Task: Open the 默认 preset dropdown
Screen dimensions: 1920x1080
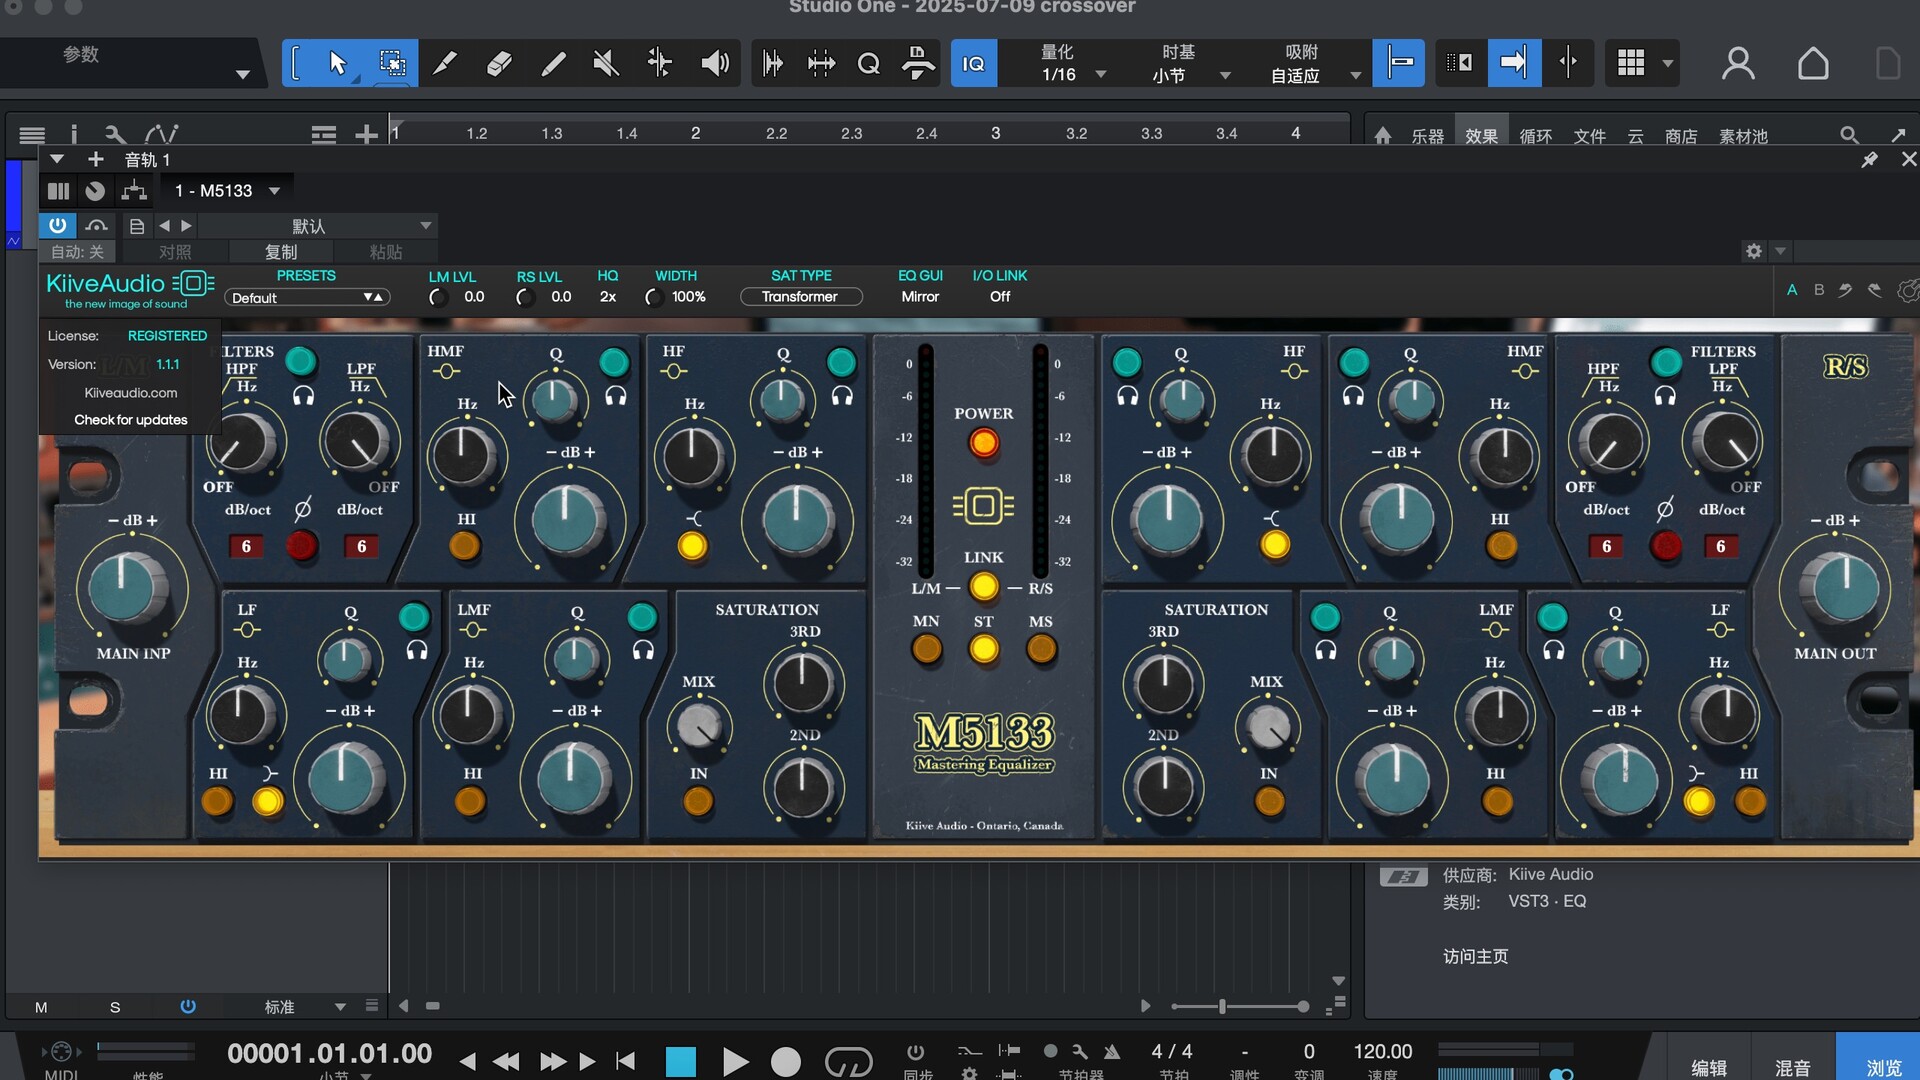Action: coord(318,226)
